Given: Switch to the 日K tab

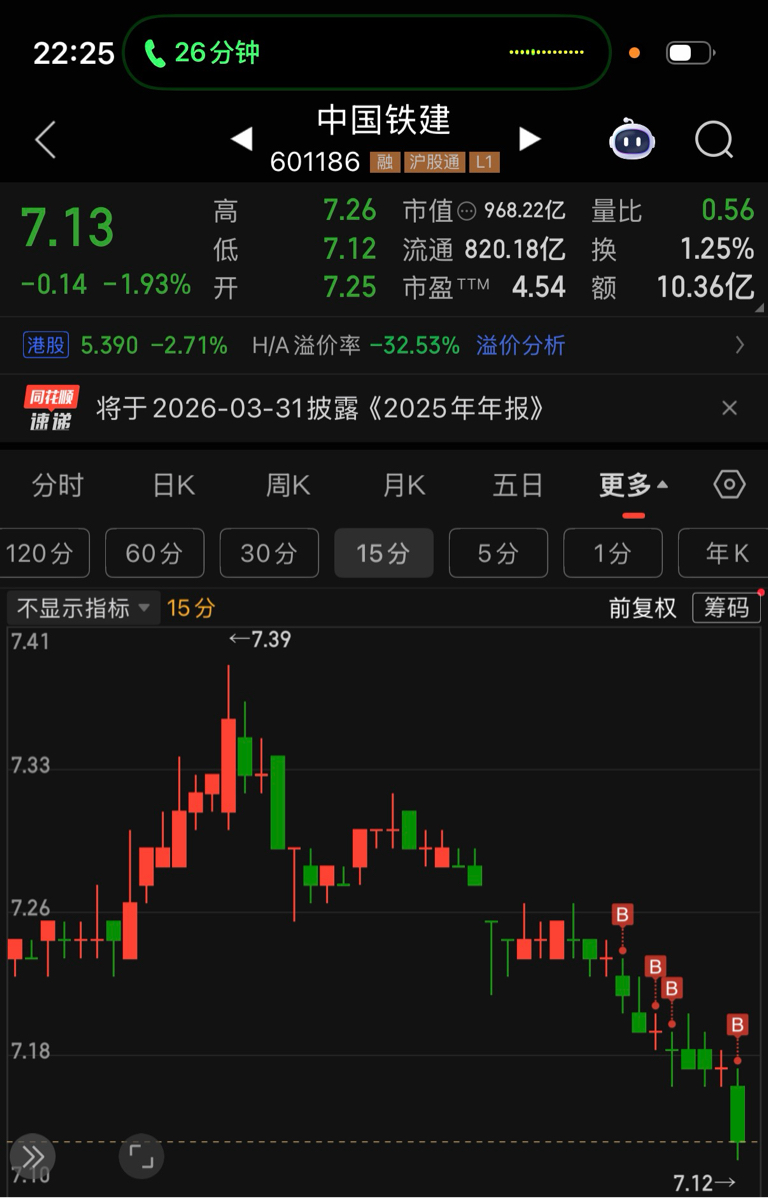Looking at the screenshot, I should (x=173, y=485).
